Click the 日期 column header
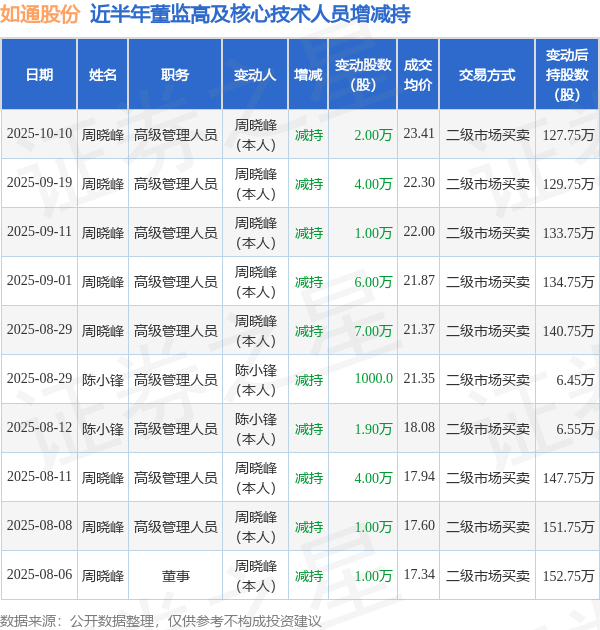 (x=39, y=75)
